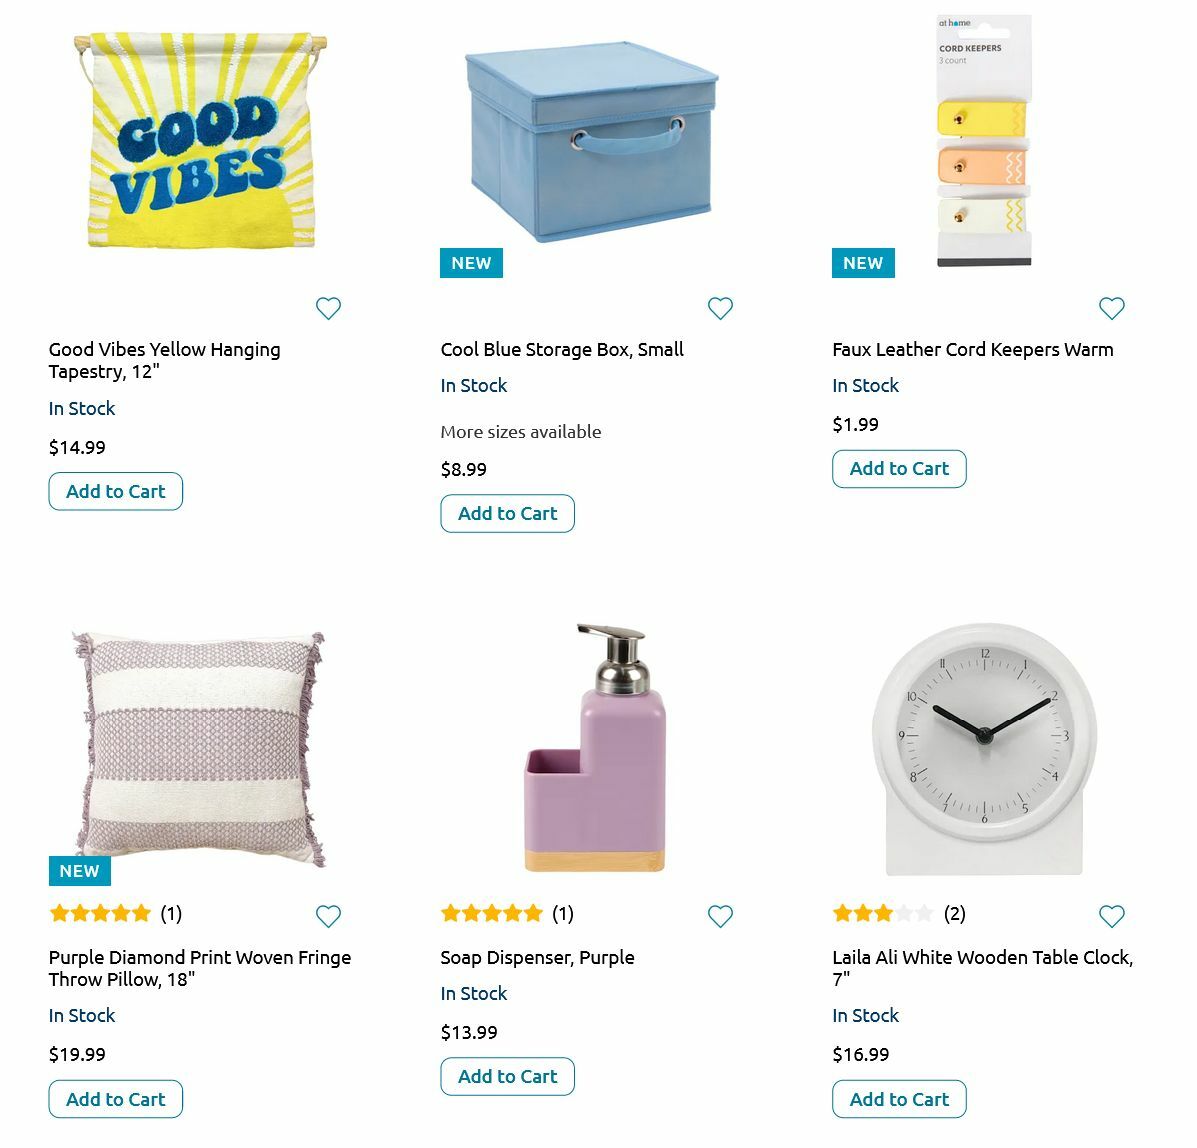Heart the Laila Ali White Table Clock
1197x1148 pixels.
1112,916
